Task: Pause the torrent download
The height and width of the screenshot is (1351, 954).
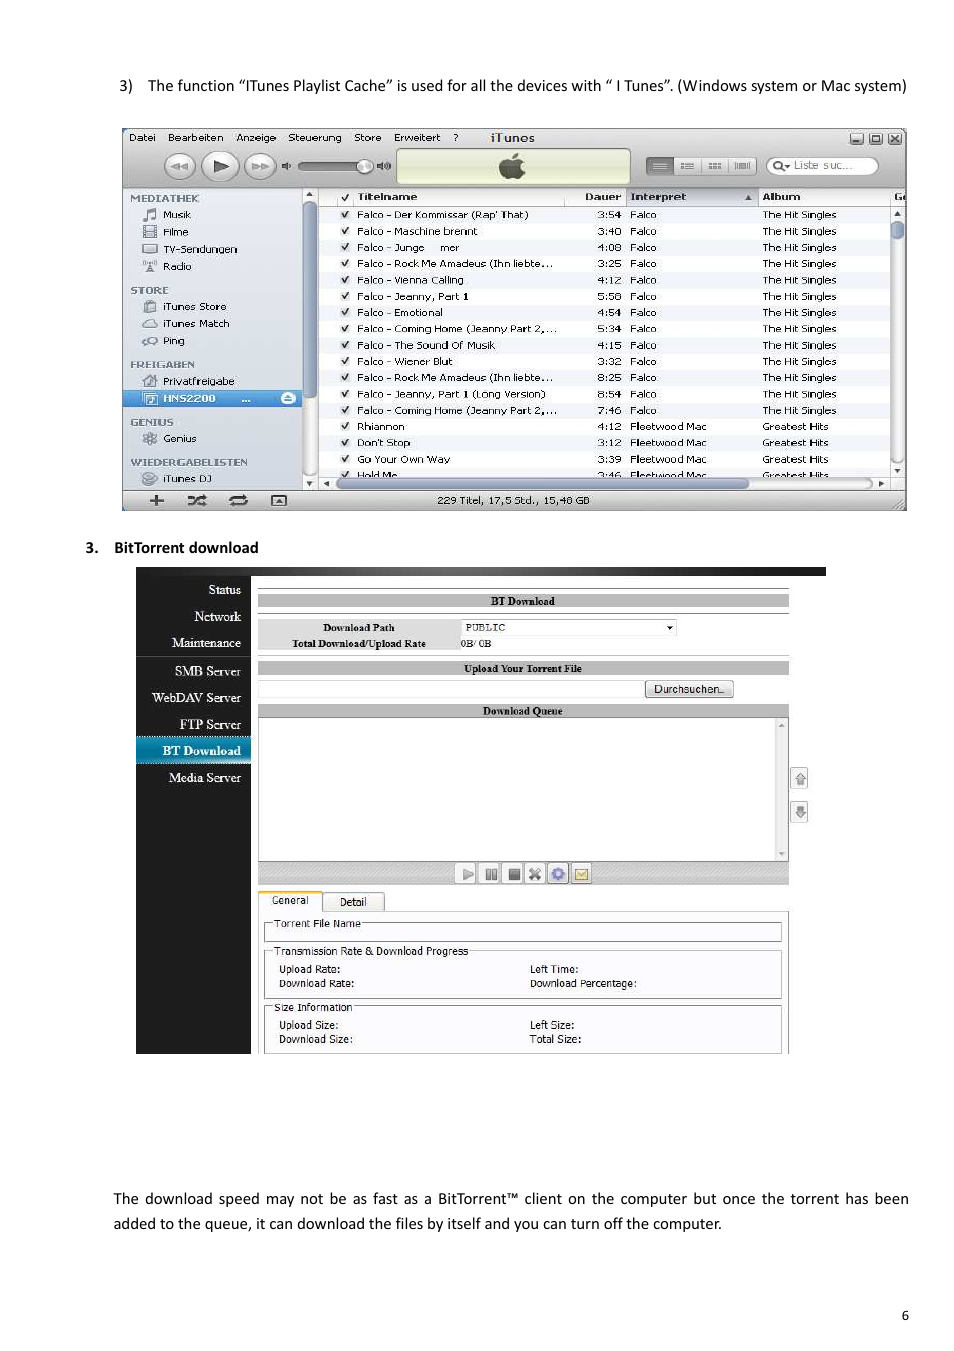Action: (490, 873)
